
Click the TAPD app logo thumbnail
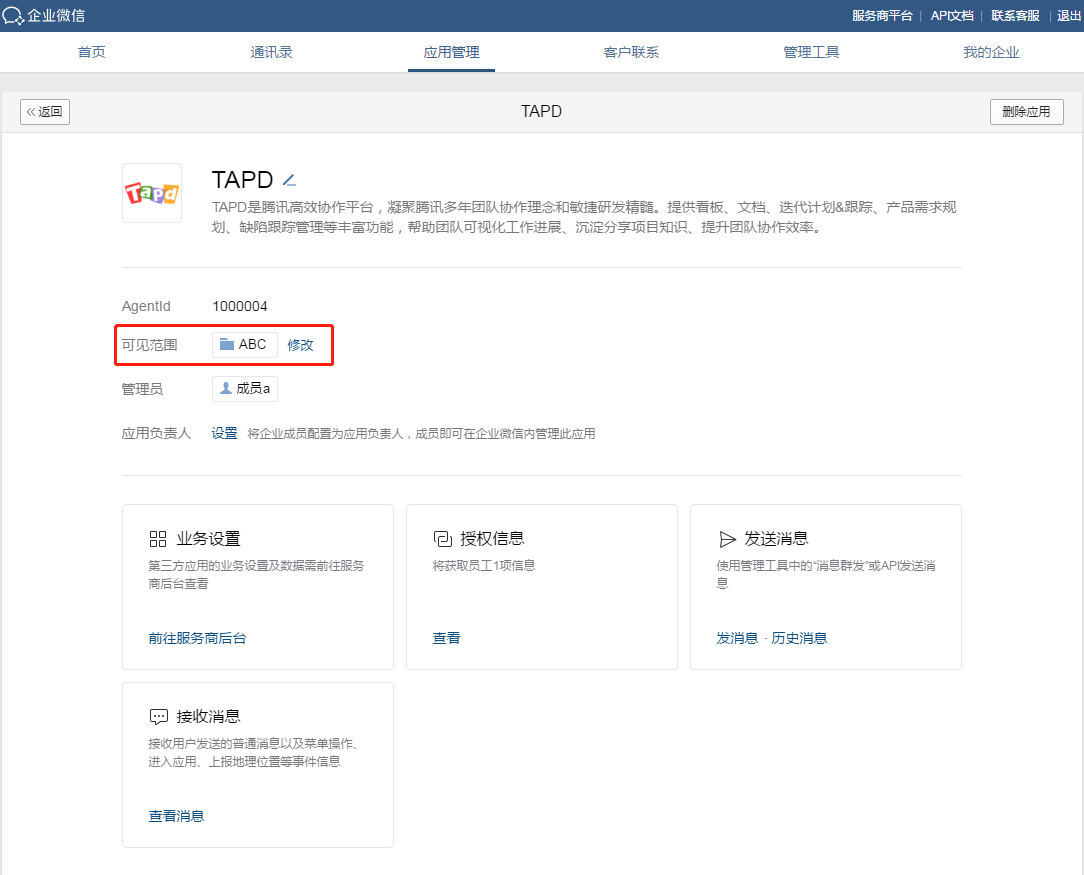(x=152, y=193)
